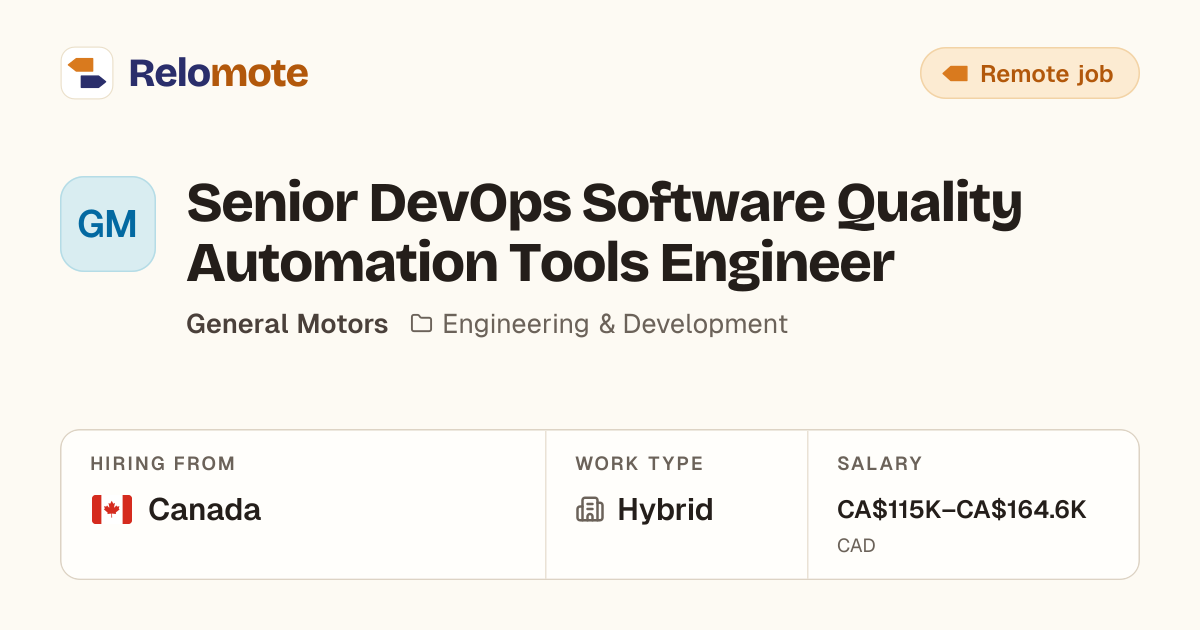The image size is (1200, 630).
Task: Click the CA$115K–CA$164.6K salary range
Action: pyautogui.click(x=962, y=510)
